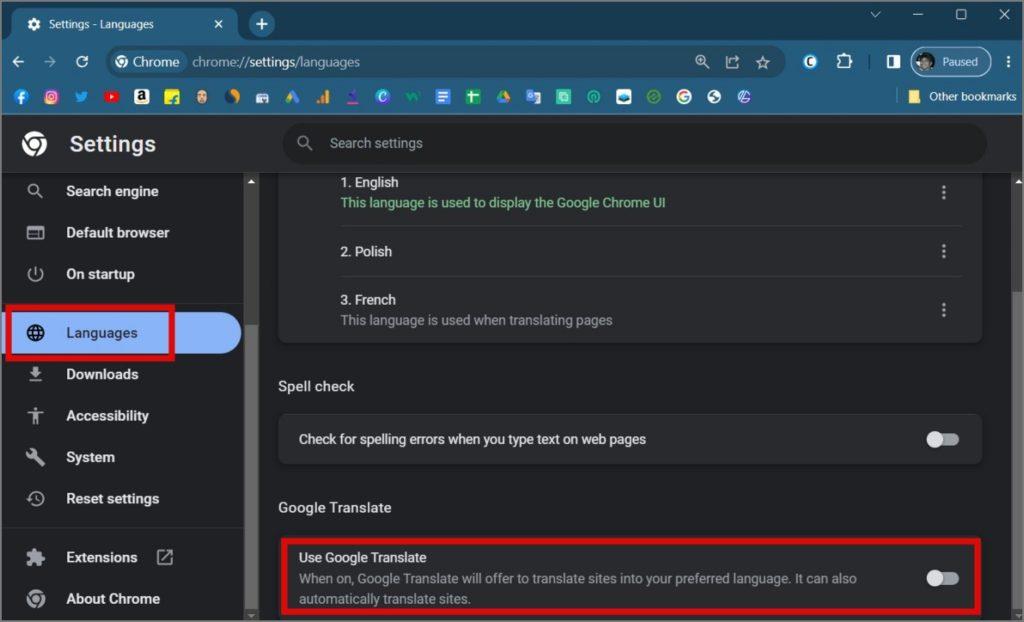Reload the page

82,61
